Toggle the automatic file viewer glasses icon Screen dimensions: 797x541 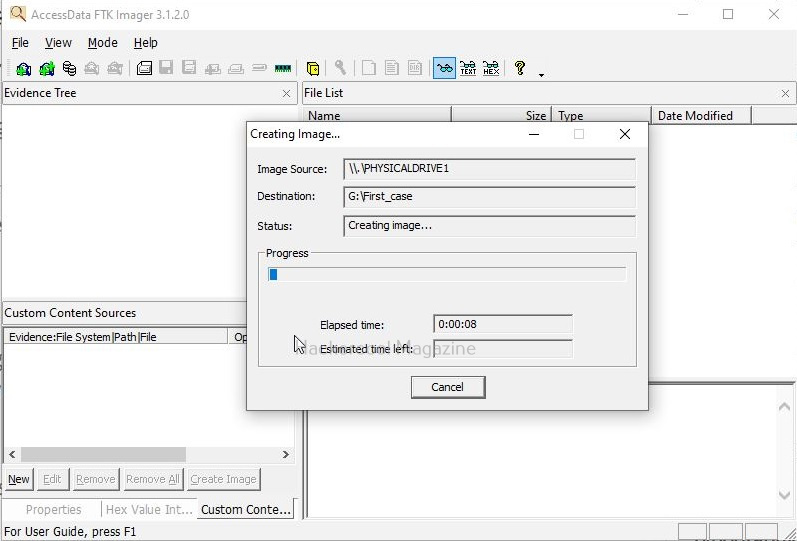tap(444, 68)
